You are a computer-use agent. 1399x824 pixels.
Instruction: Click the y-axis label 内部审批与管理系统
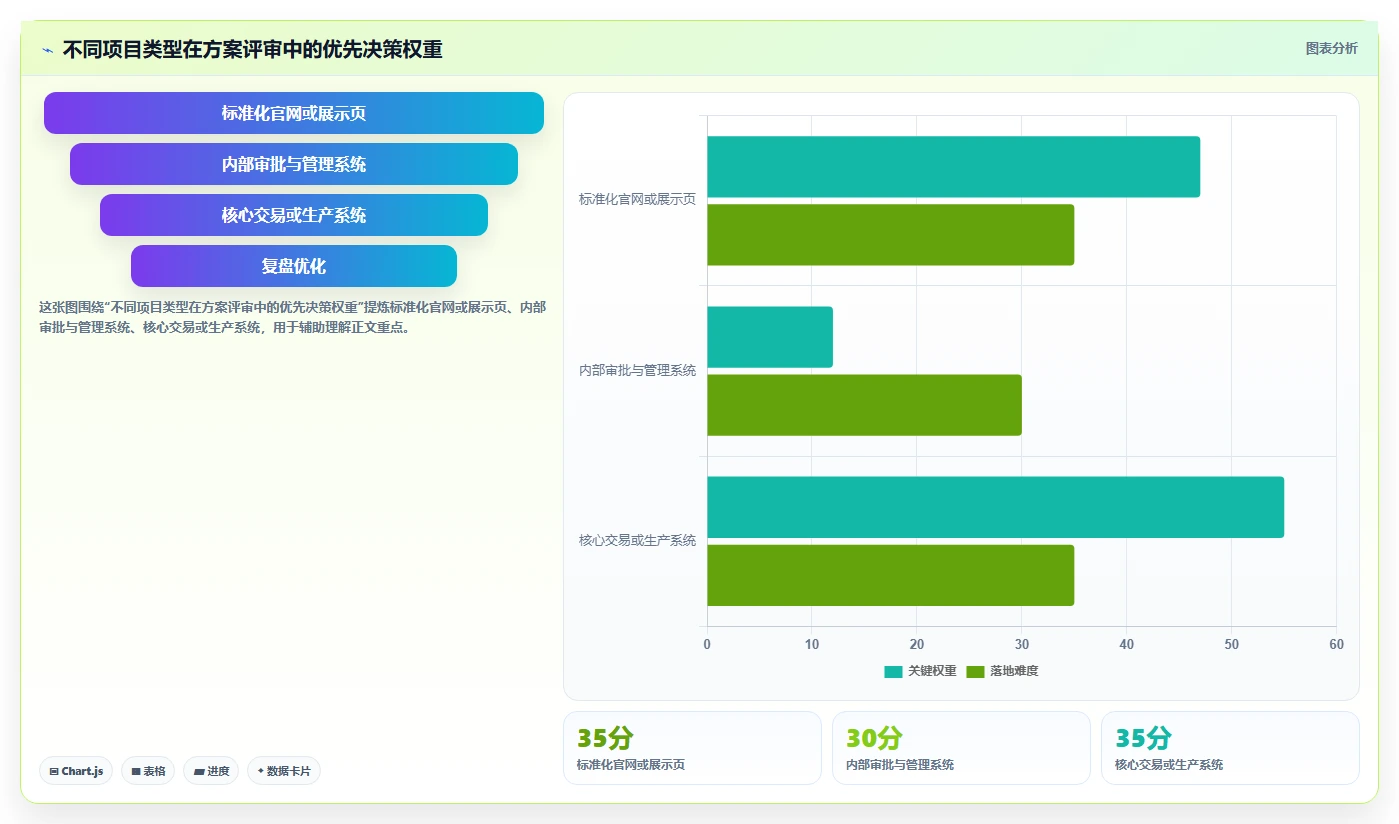pyautogui.click(x=637, y=370)
